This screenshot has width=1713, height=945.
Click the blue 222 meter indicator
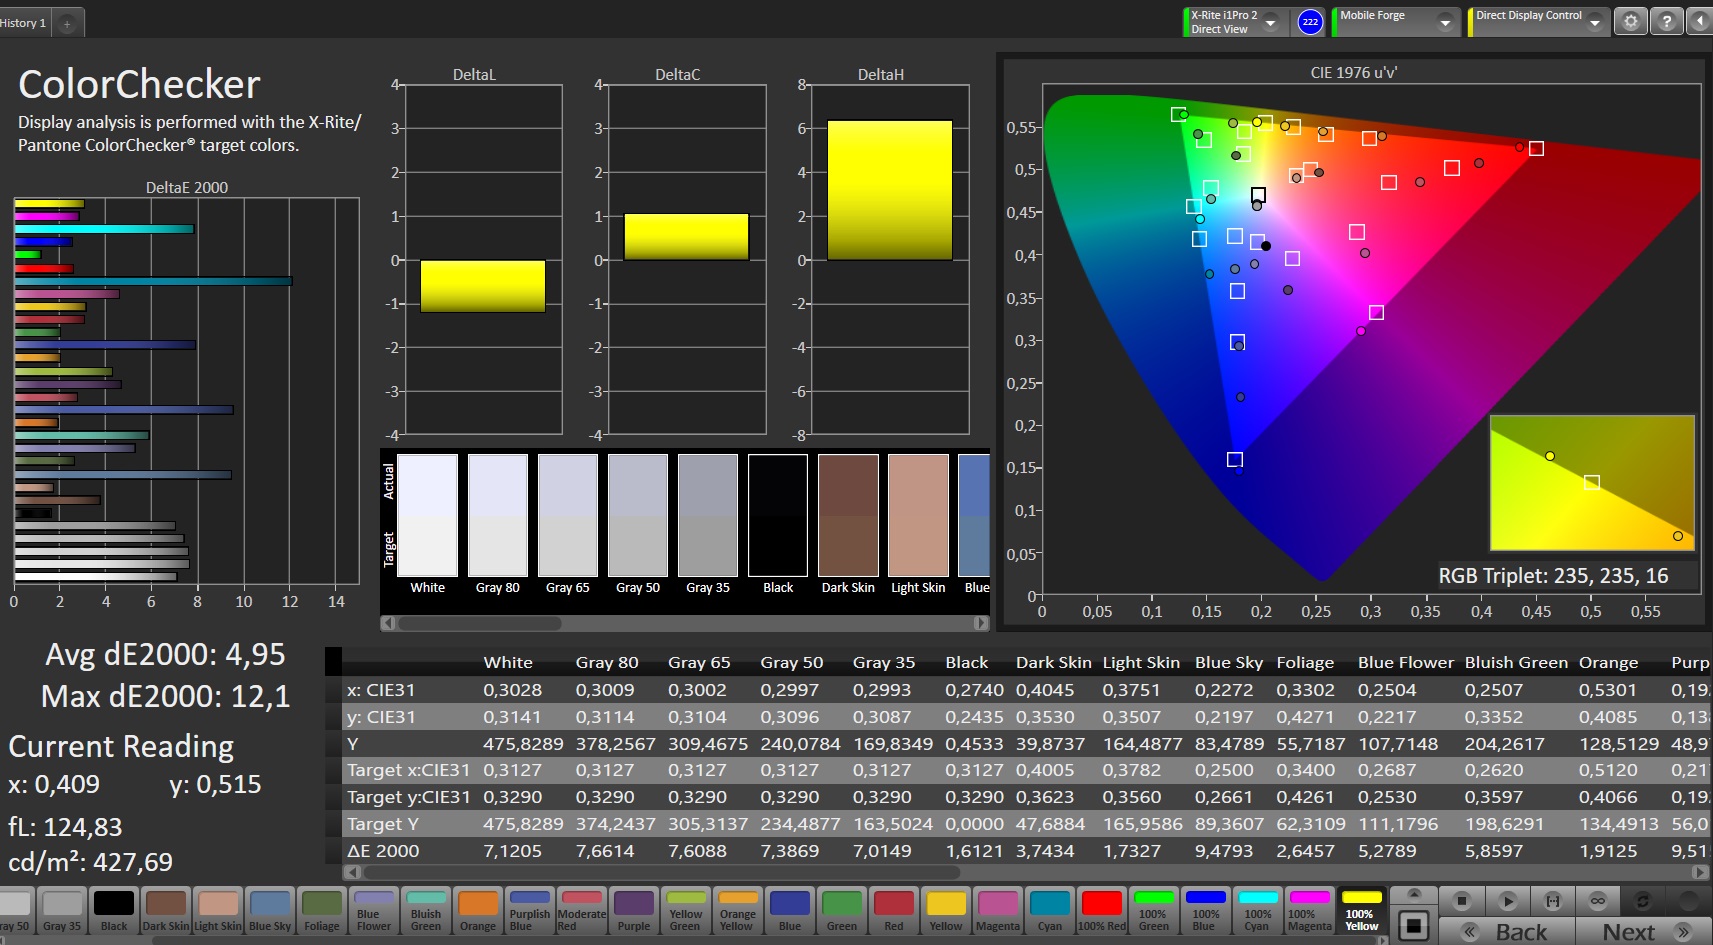(x=1310, y=22)
